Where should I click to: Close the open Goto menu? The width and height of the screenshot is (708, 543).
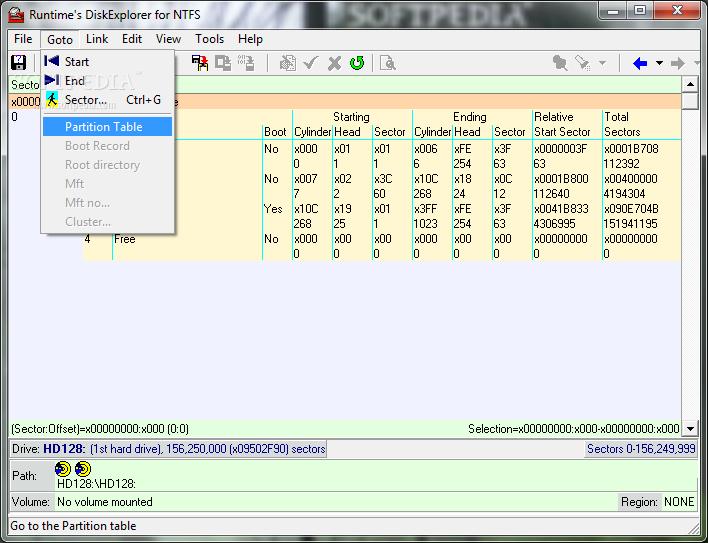(x=60, y=40)
